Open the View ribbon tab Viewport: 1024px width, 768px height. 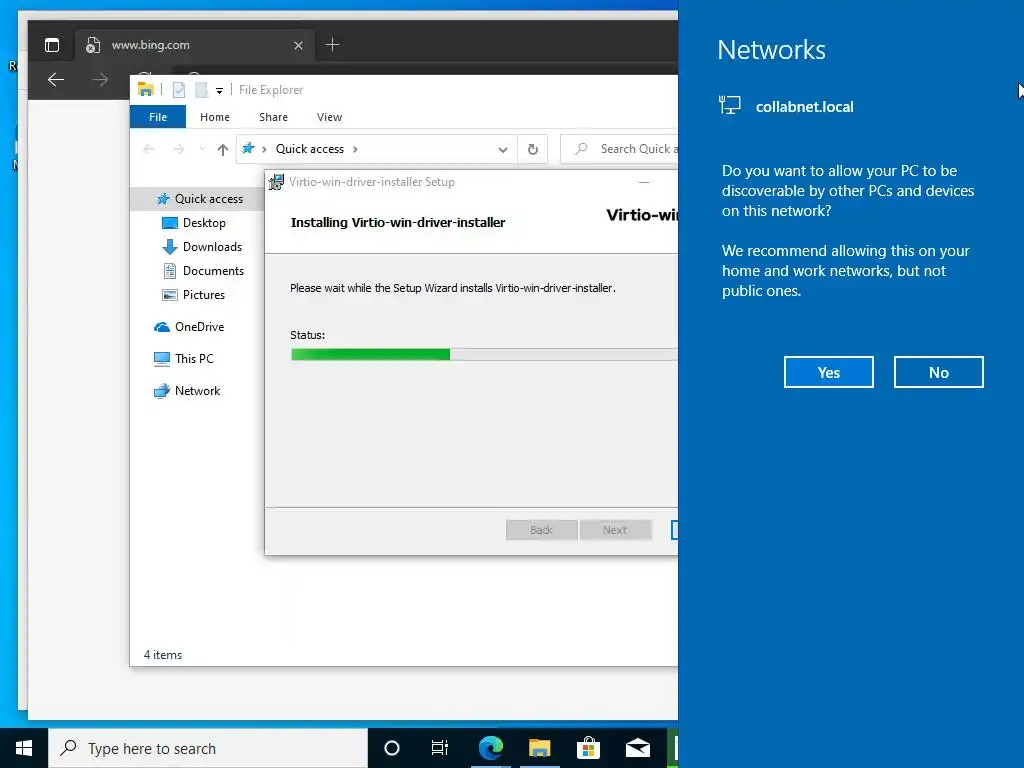tap(329, 117)
